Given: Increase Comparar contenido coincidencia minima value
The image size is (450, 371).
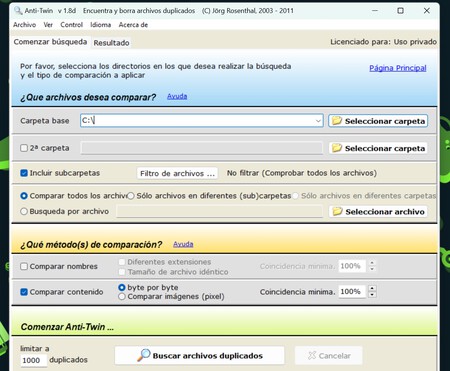Looking at the screenshot, I should pos(372,288).
